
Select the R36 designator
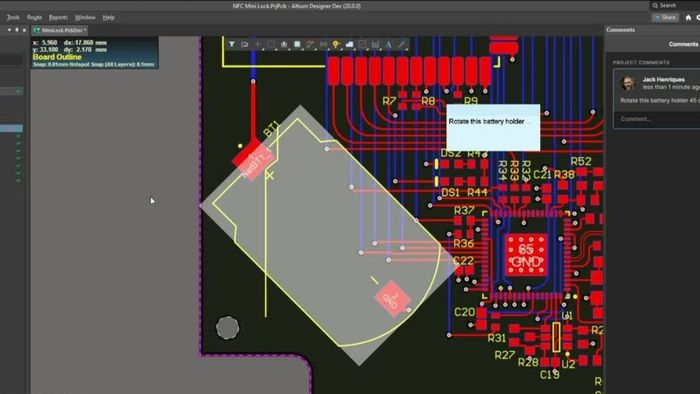pos(463,244)
